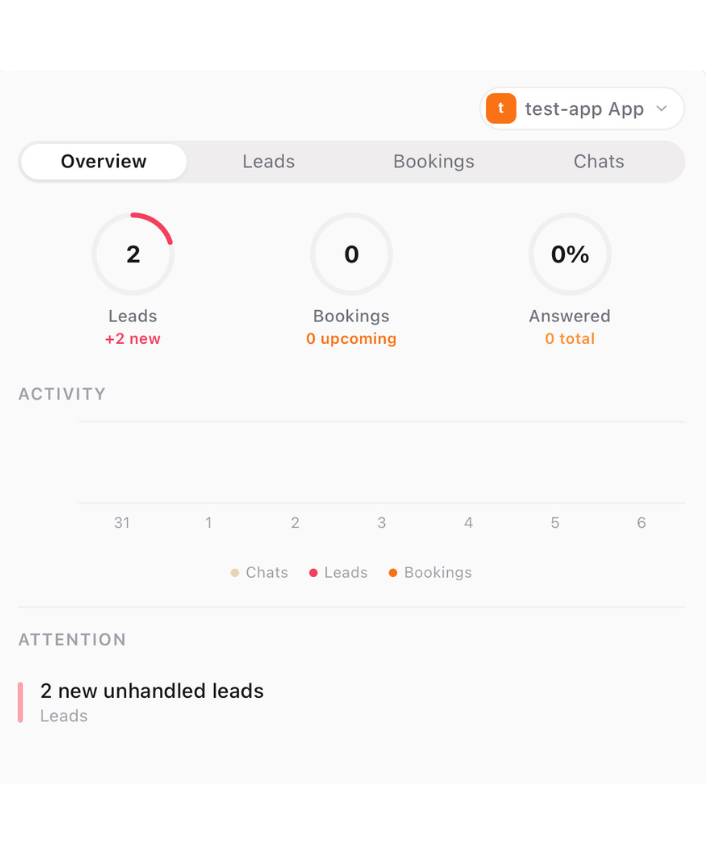Switch to the Overview tab

click(x=104, y=162)
